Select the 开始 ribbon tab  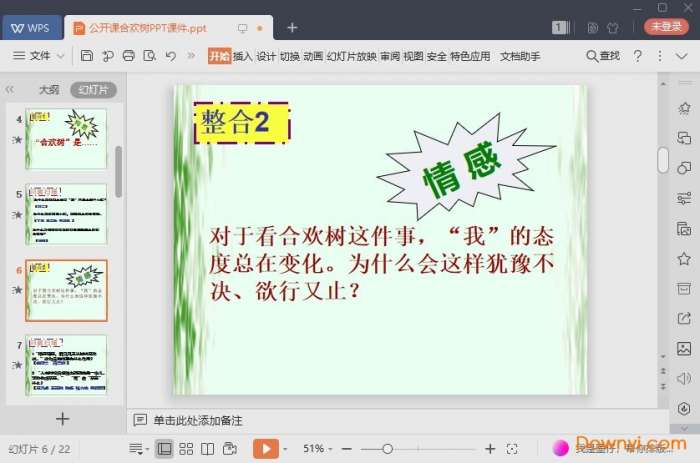(x=219, y=56)
